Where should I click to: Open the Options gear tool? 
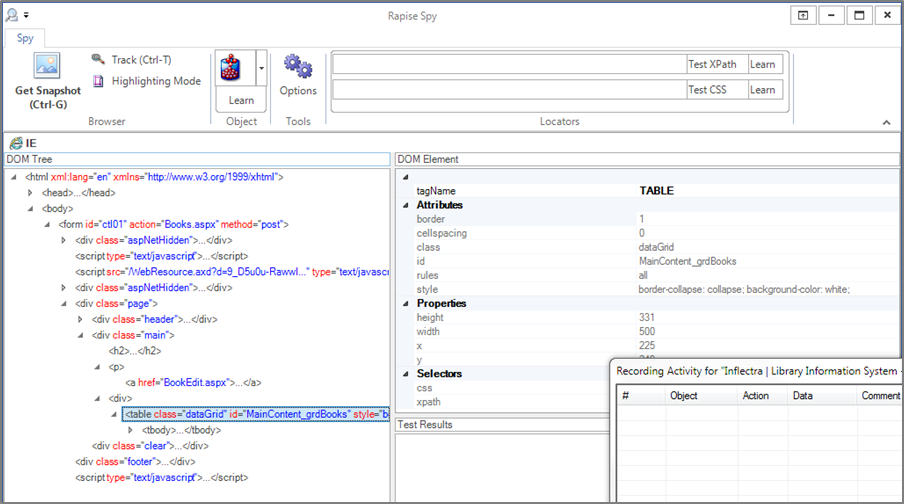pos(298,67)
